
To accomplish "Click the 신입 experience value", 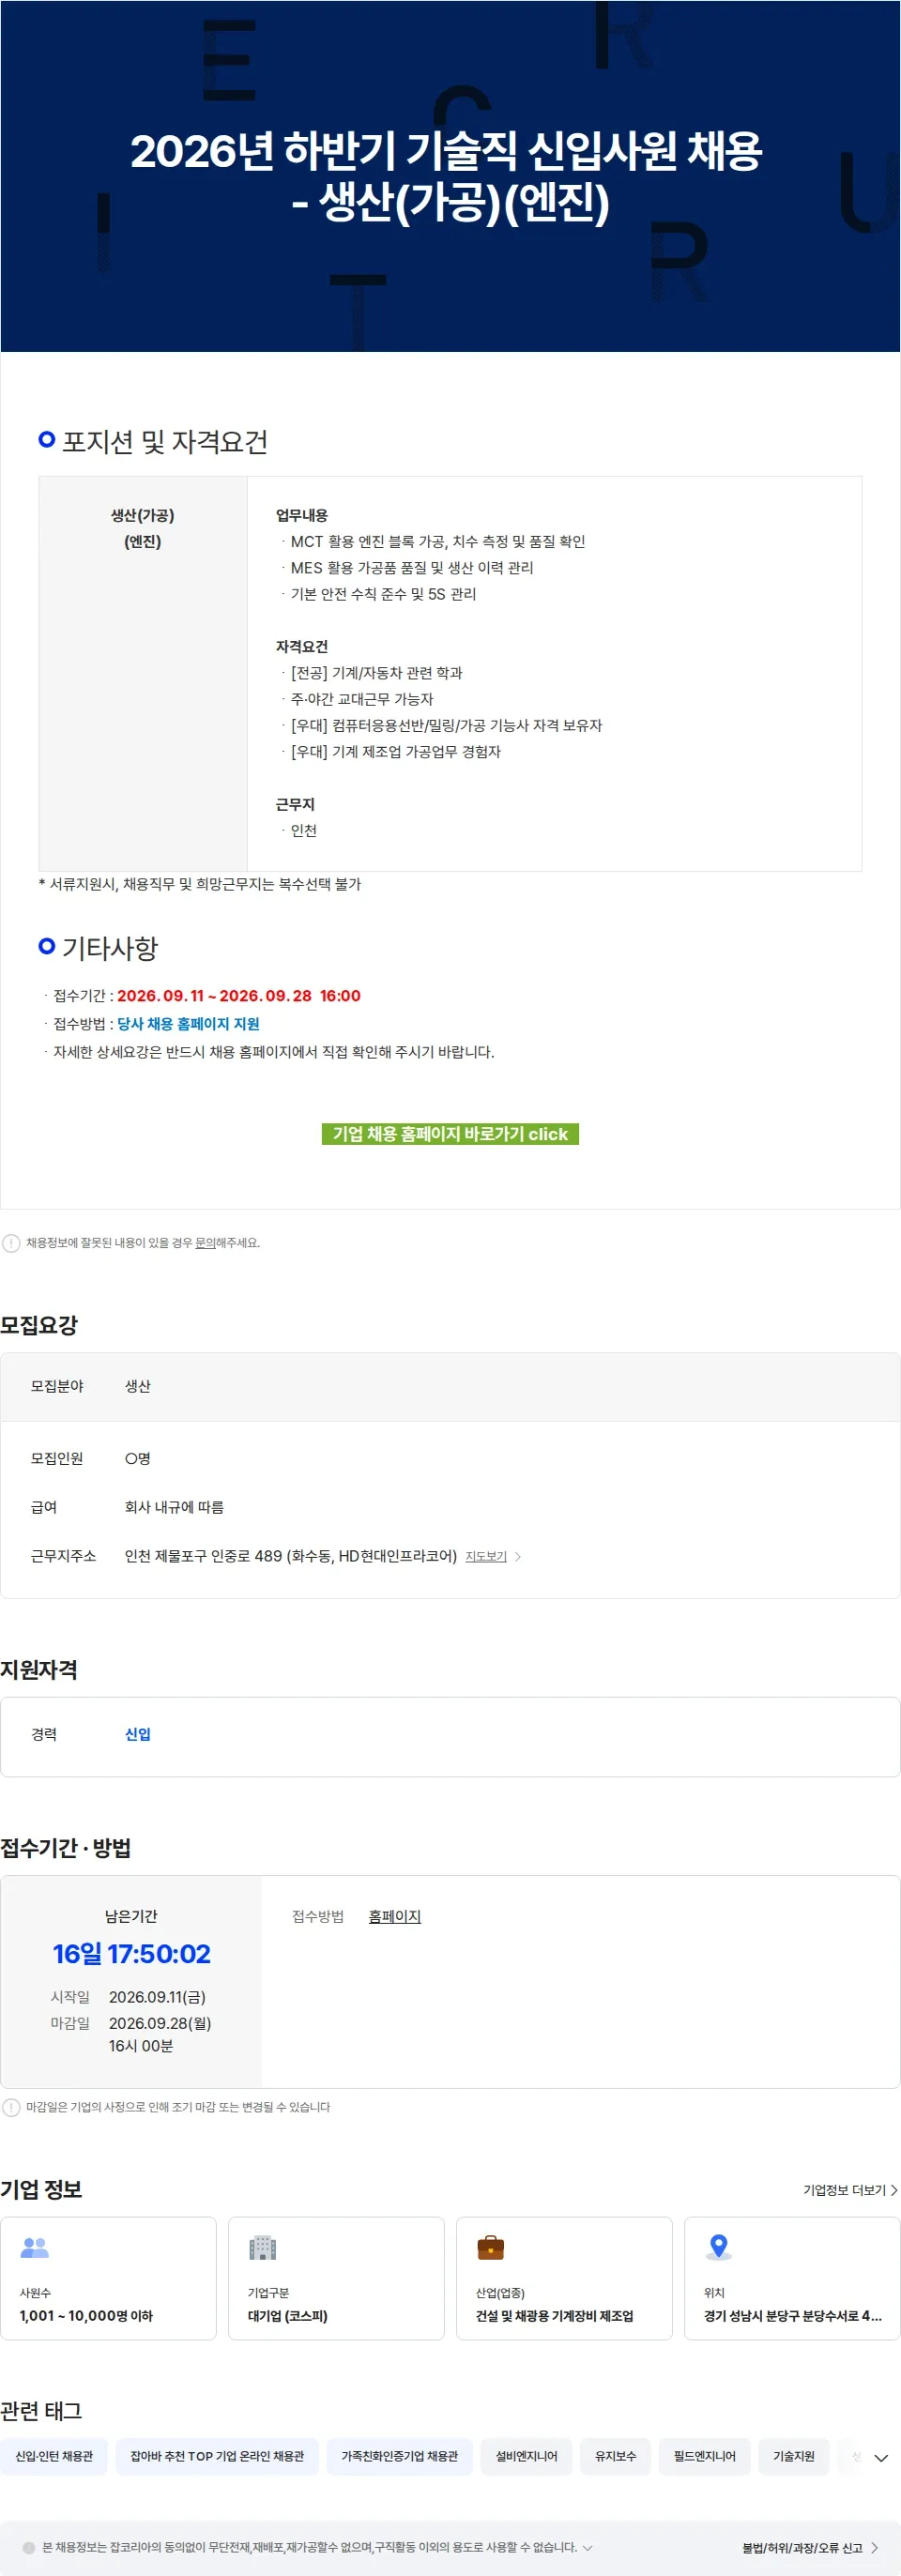I will tap(138, 1734).
